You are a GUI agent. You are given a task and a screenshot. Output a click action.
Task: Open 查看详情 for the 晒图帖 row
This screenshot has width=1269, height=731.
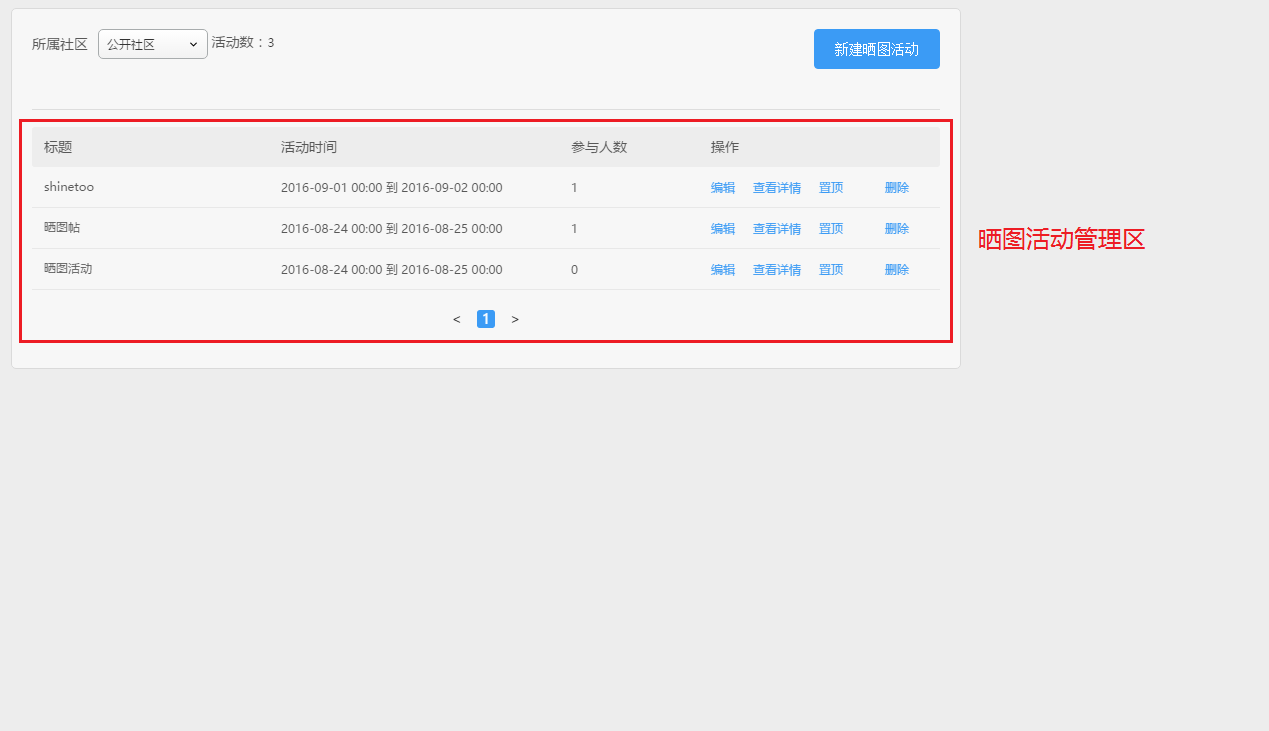[776, 229]
